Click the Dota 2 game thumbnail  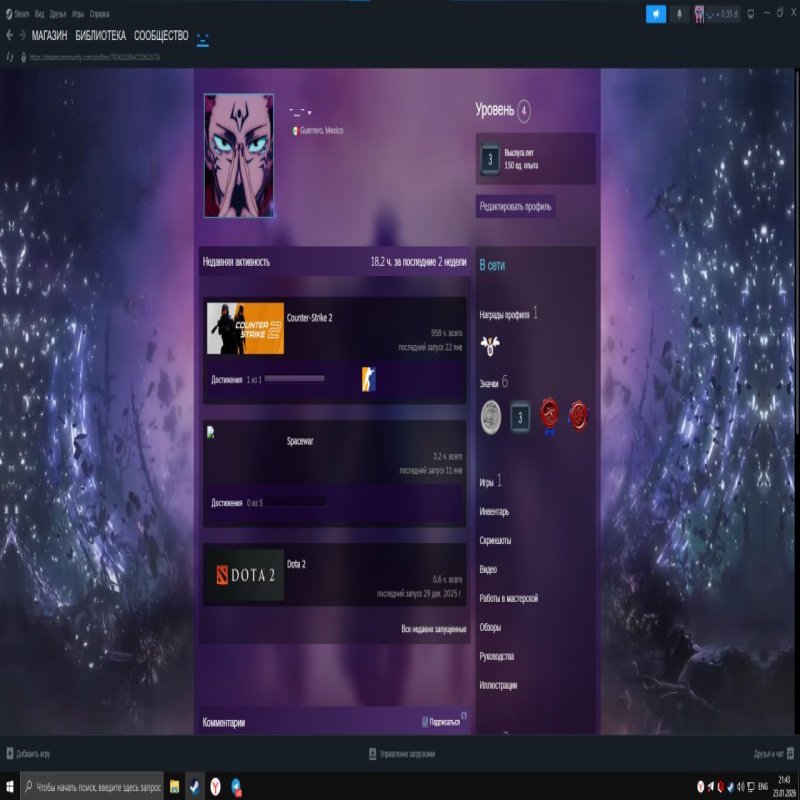click(x=244, y=574)
